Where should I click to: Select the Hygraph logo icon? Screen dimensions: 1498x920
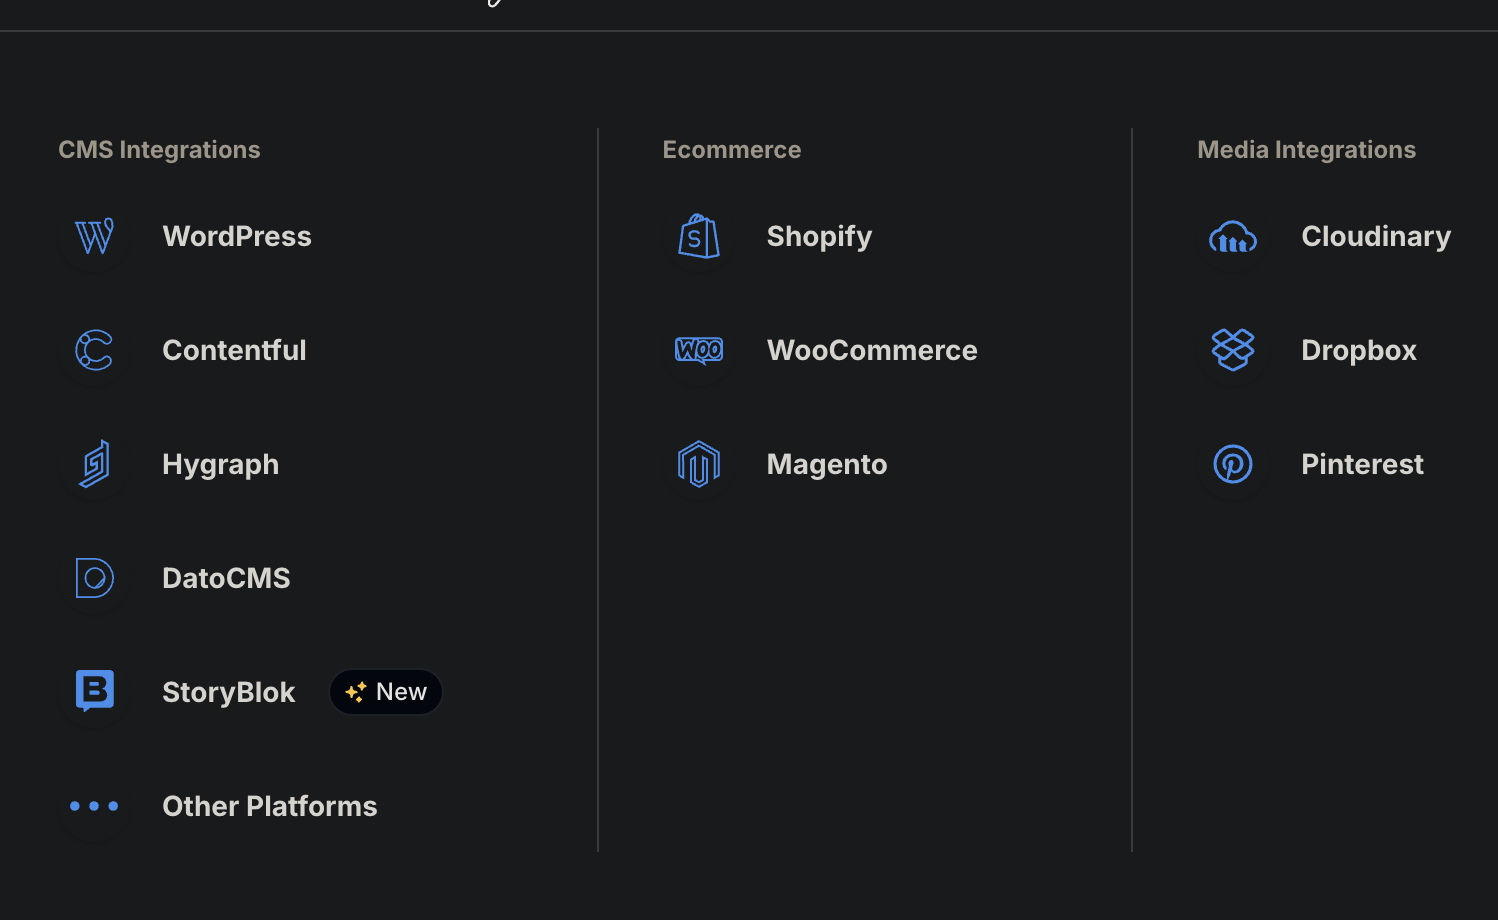point(95,465)
